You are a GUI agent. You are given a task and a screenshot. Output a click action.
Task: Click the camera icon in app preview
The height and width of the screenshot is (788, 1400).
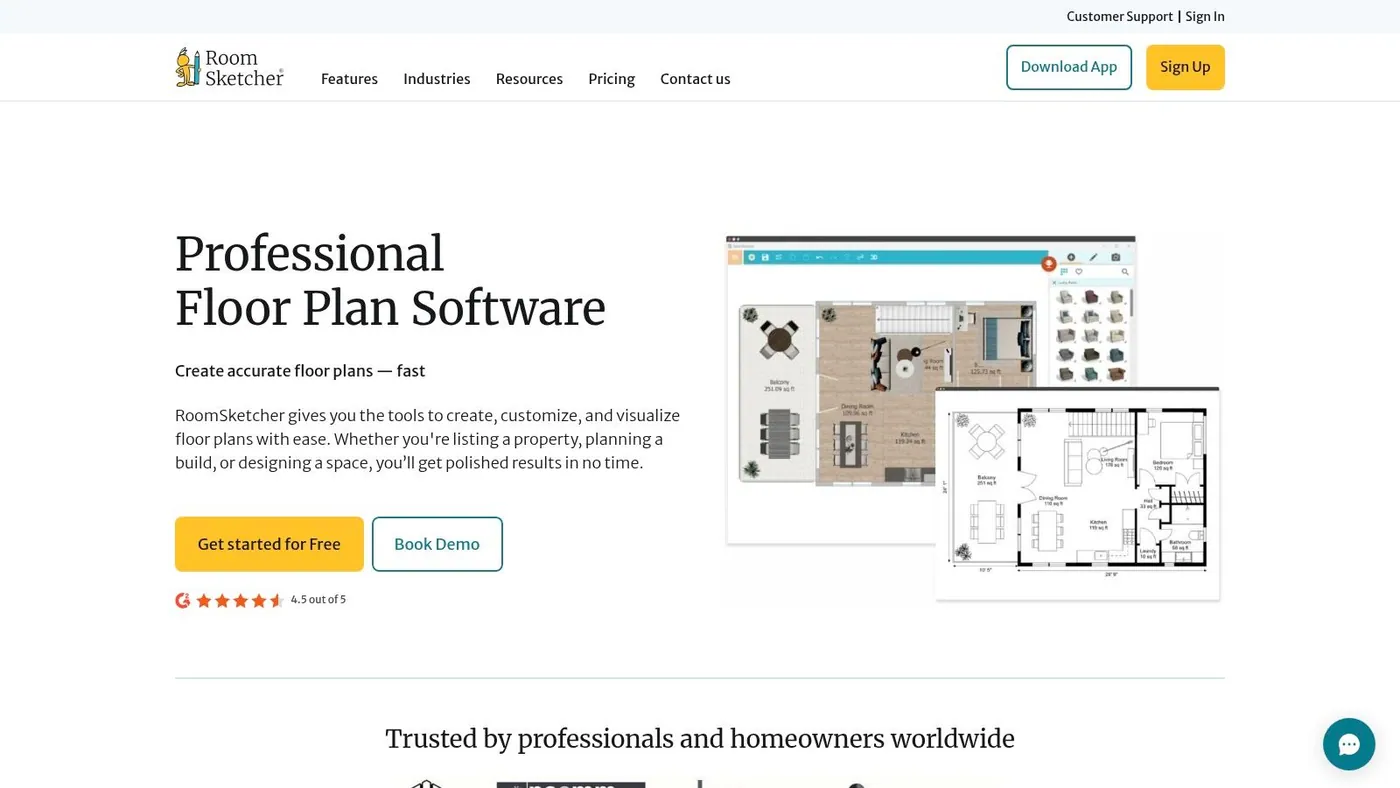[x=1116, y=257]
